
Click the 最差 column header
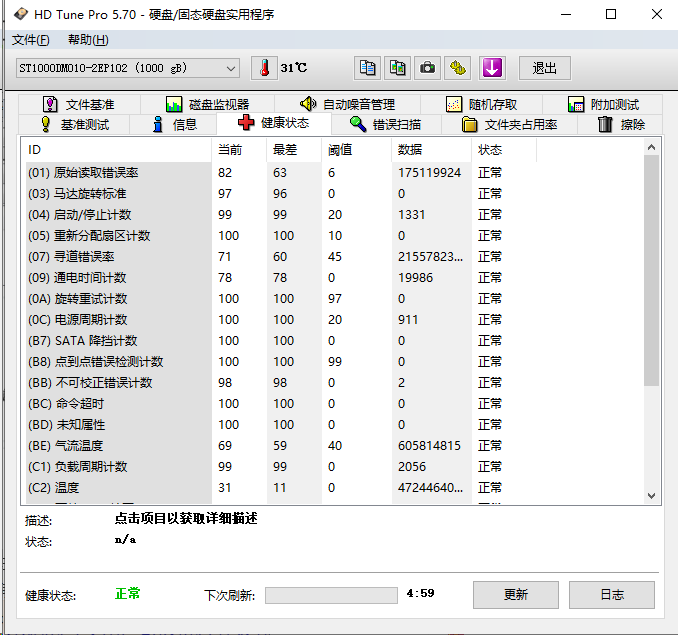click(294, 150)
